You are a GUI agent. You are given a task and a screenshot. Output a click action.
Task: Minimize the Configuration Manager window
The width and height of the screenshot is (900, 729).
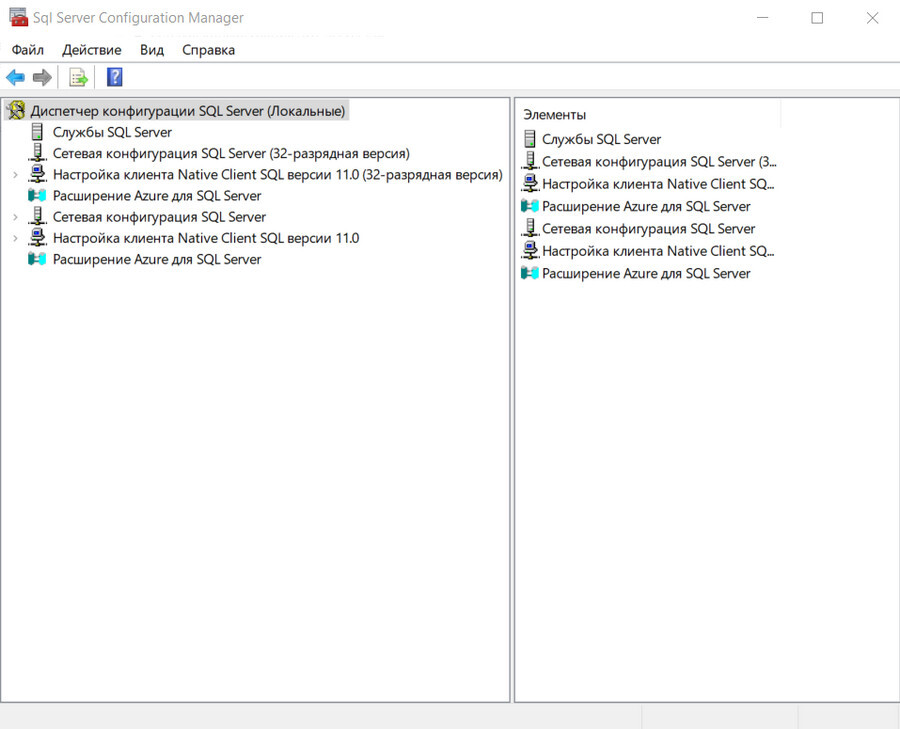762,18
